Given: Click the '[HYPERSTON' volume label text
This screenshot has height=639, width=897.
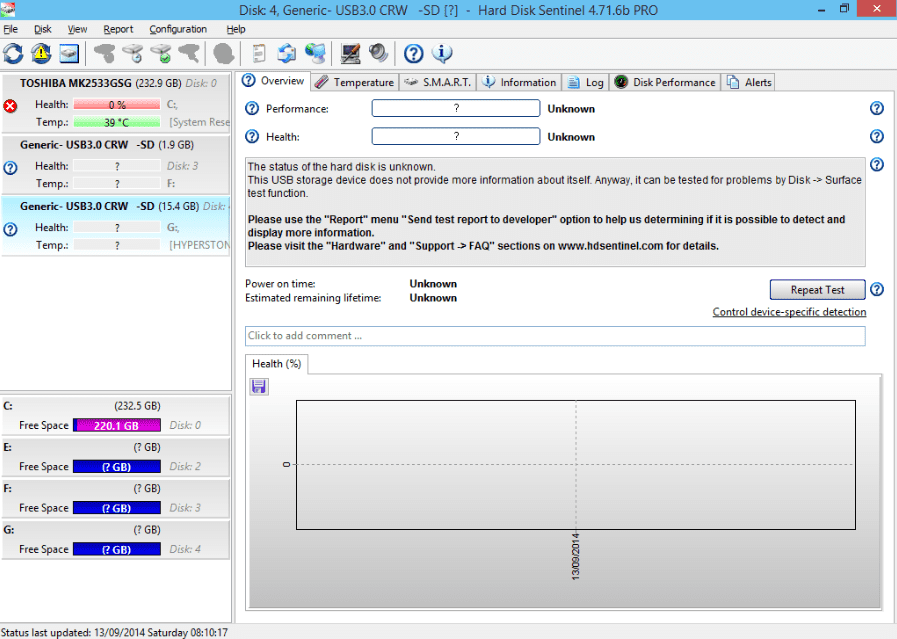Looking at the screenshot, I should [x=199, y=245].
